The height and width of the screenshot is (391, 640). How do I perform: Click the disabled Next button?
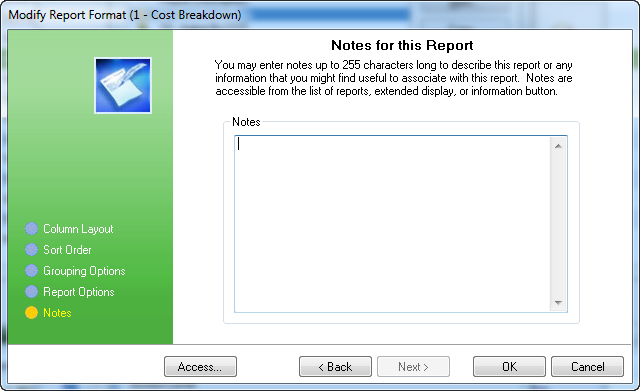[x=413, y=367]
